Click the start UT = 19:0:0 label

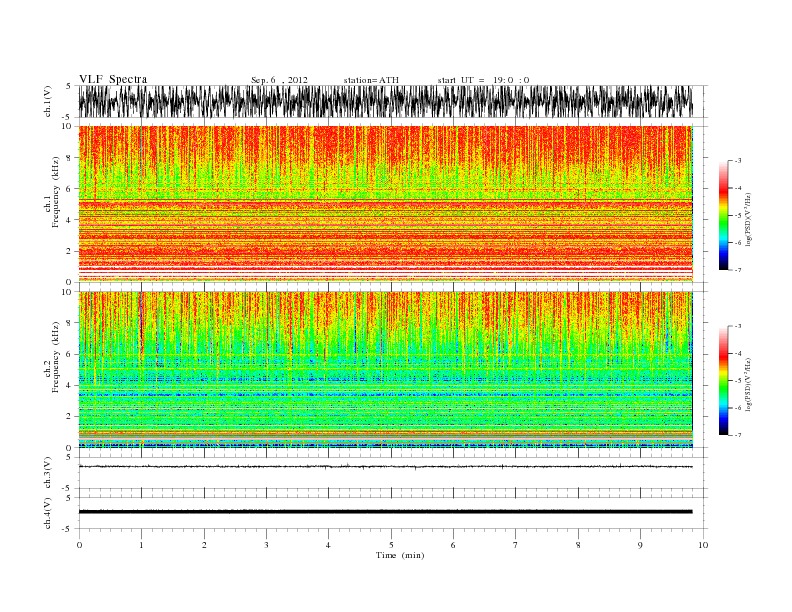pyautogui.click(x=483, y=80)
